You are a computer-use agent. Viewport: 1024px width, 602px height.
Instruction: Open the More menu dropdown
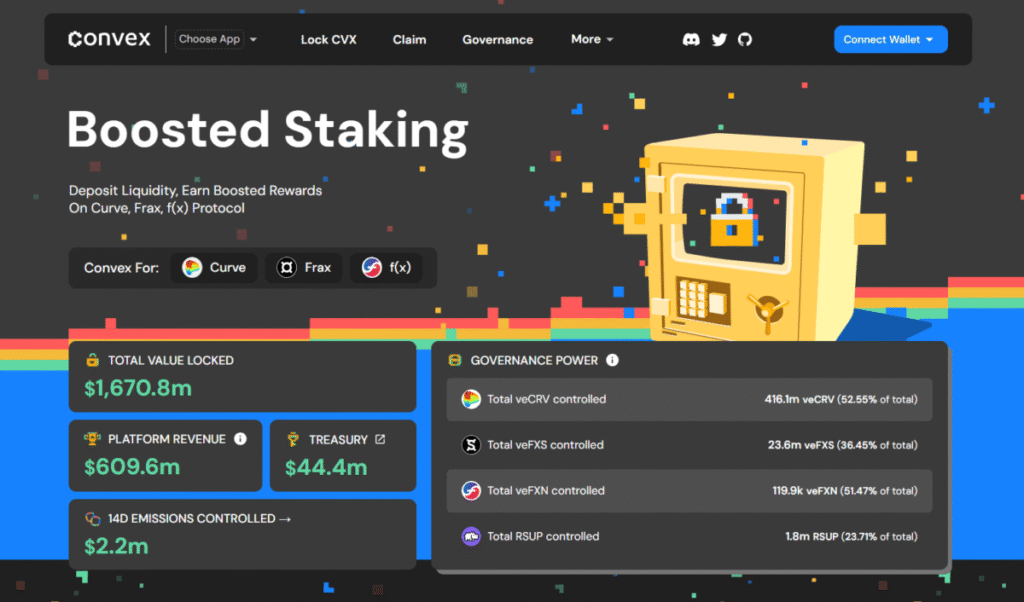592,40
